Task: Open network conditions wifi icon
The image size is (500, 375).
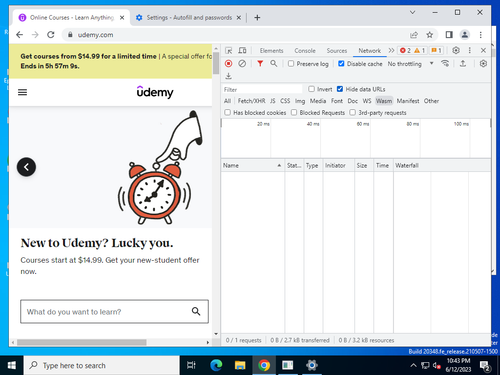Action: tap(445, 63)
